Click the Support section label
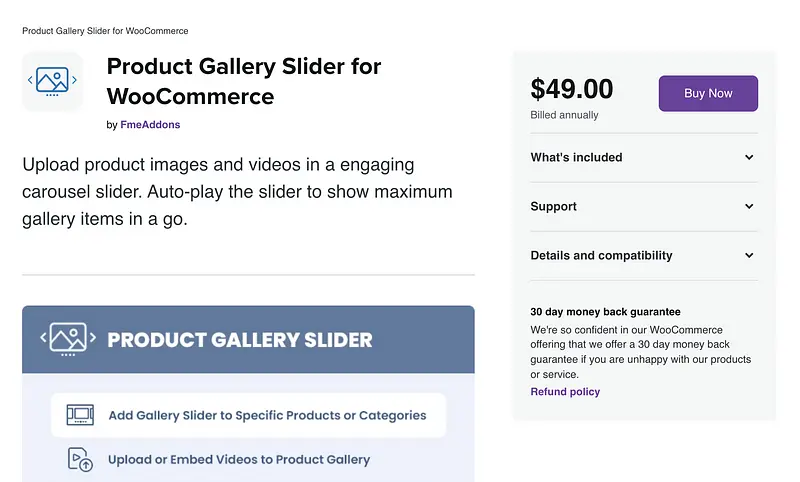Screen dimensions: 800x482 click(x=553, y=207)
